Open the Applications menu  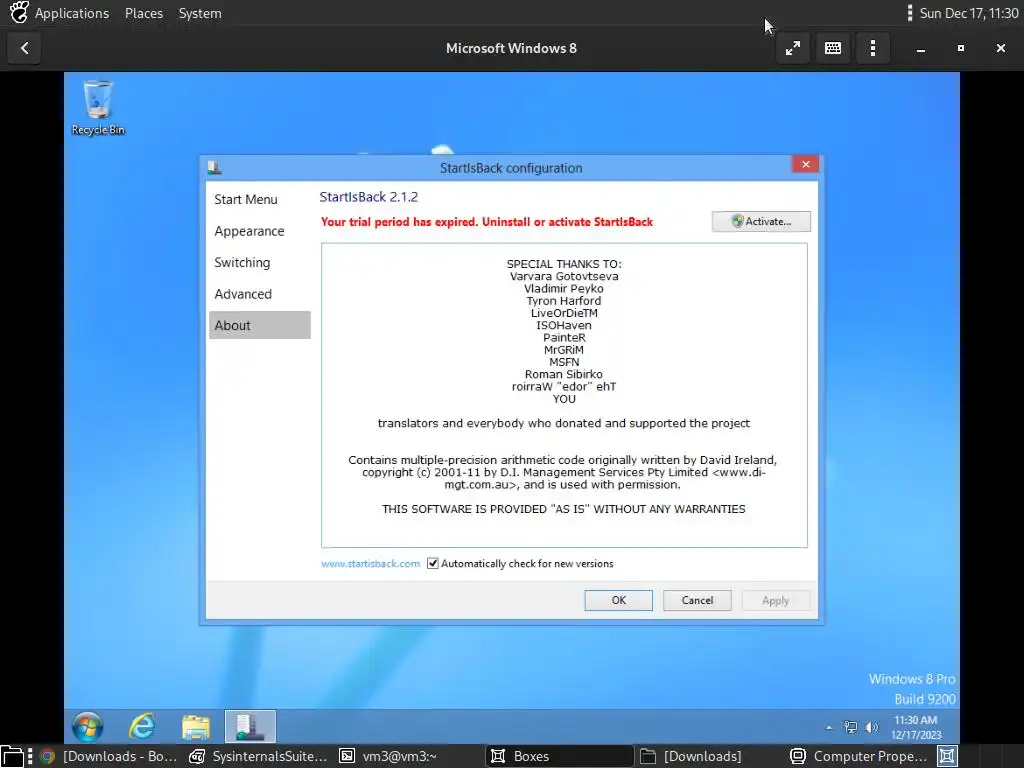coord(72,13)
